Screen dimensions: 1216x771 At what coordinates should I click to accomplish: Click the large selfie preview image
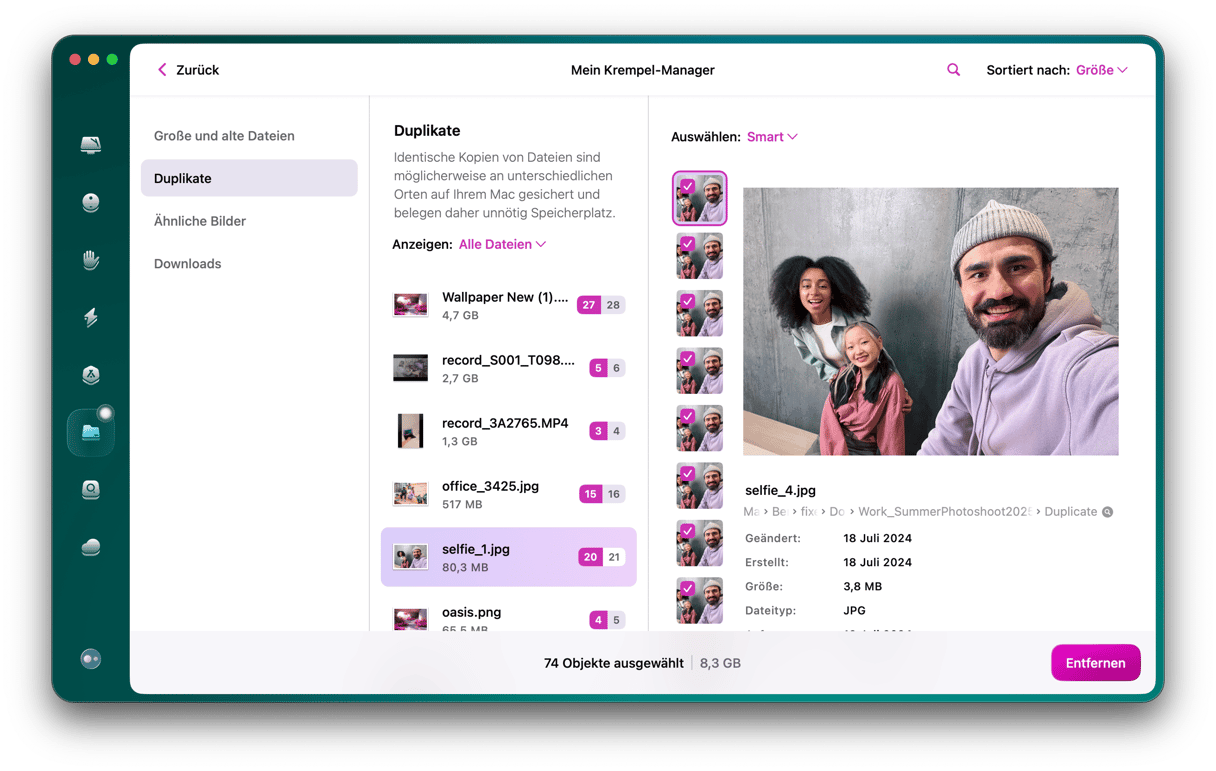[x=930, y=321]
